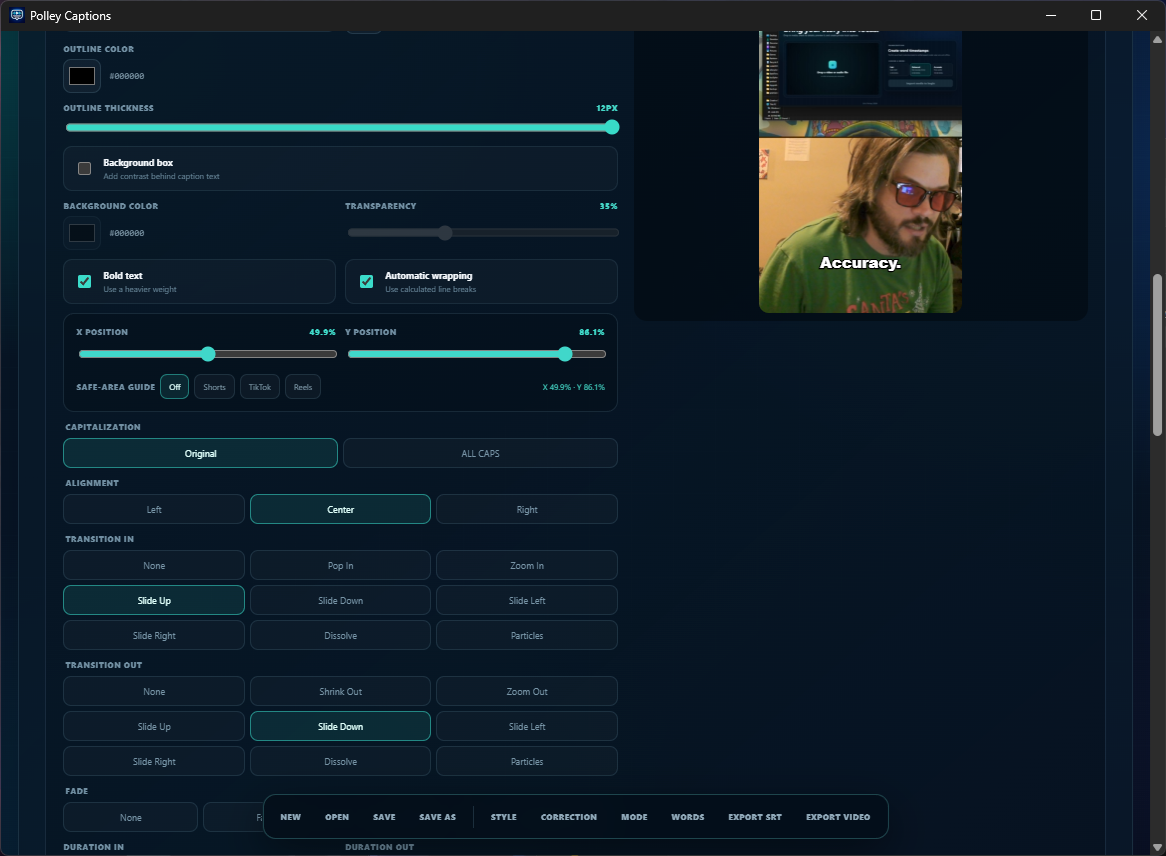Select Slide Up under Transition In
This screenshot has width=1166, height=856.
point(154,600)
